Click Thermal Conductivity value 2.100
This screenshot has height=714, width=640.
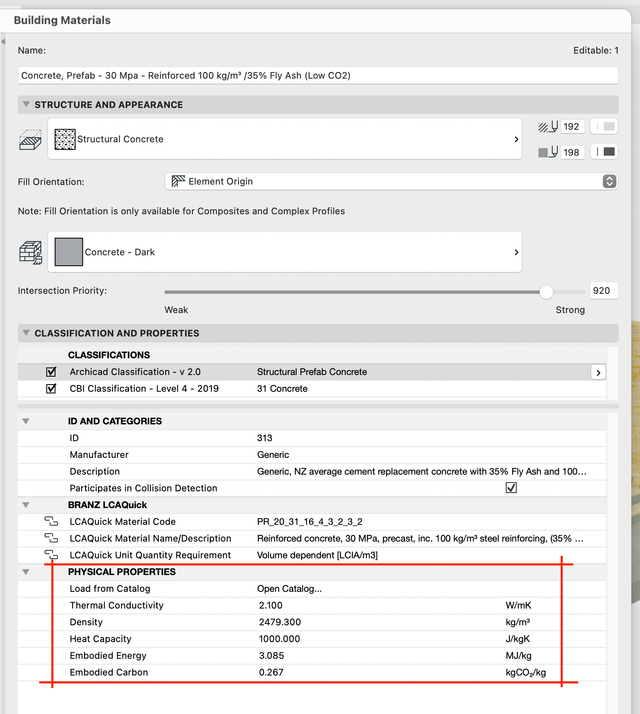coord(271,606)
